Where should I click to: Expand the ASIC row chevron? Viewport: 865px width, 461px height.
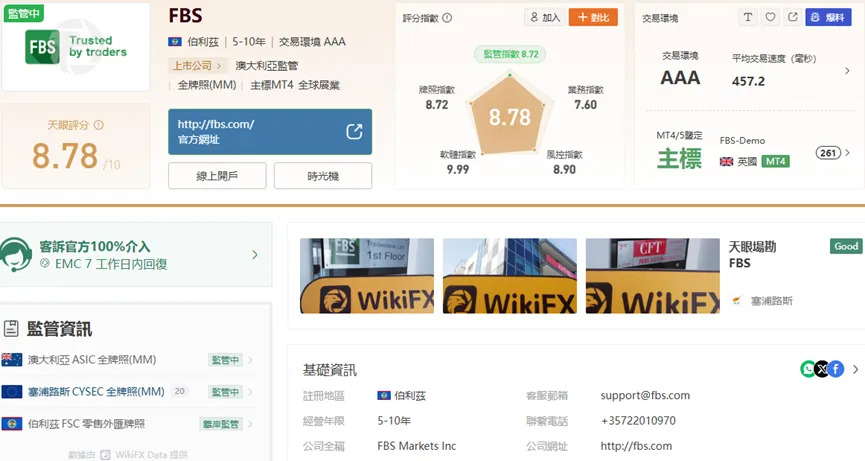250,360
